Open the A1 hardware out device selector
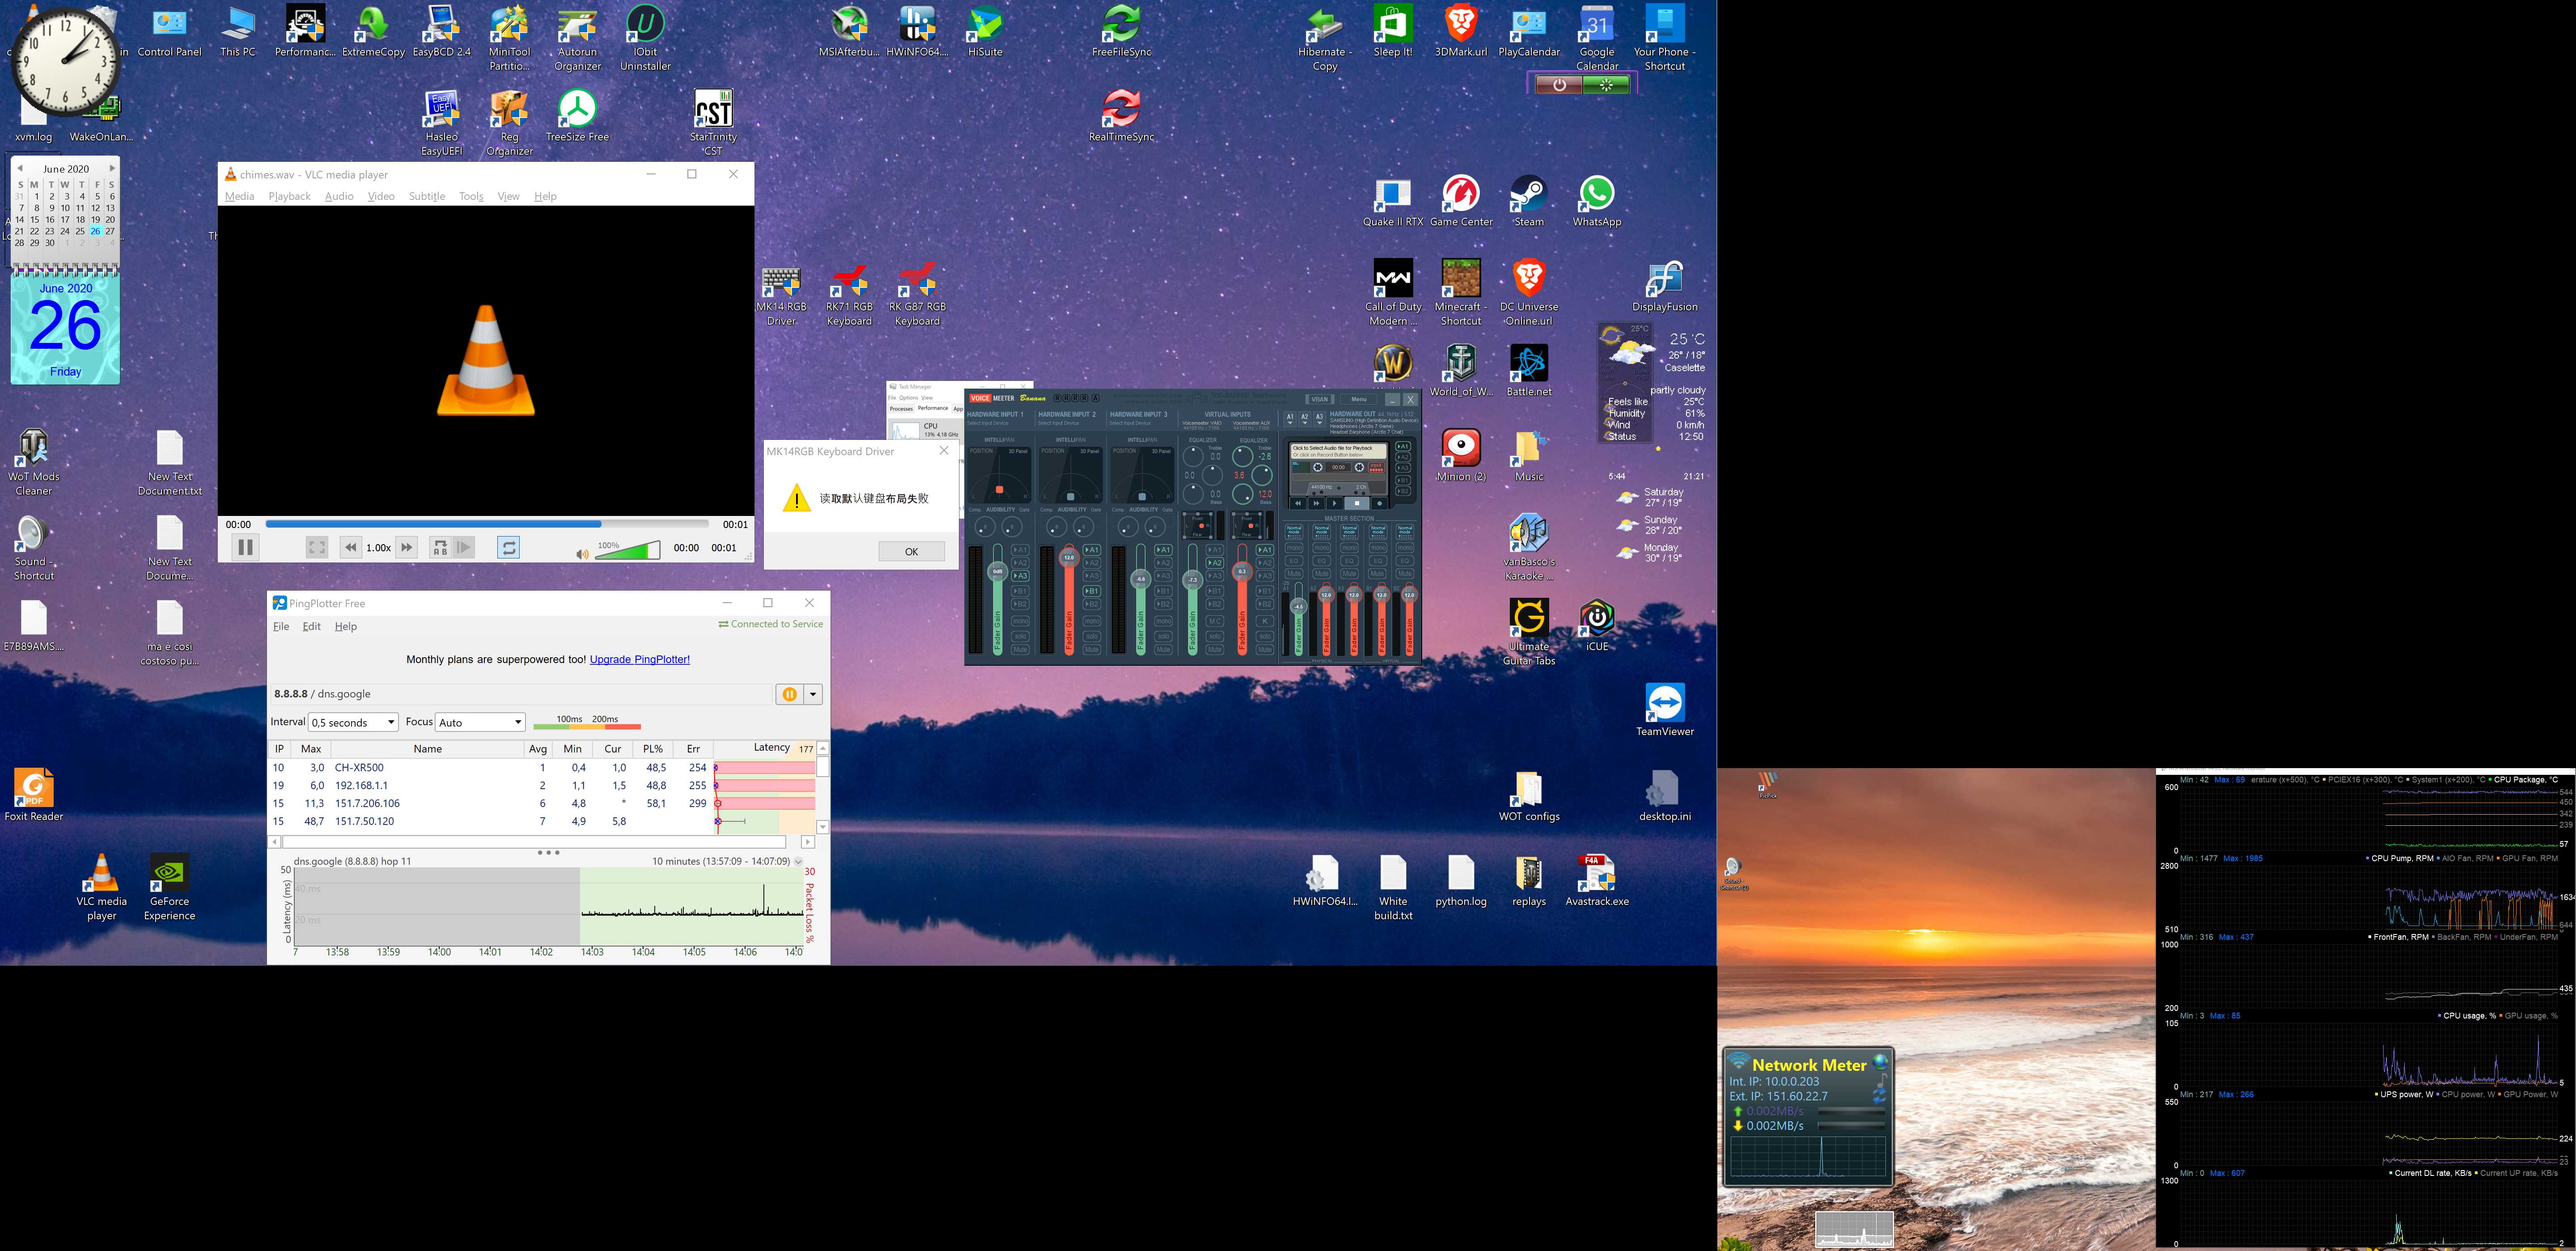Image resolution: width=2576 pixels, height=1251 pixels. pos(1290,420)
